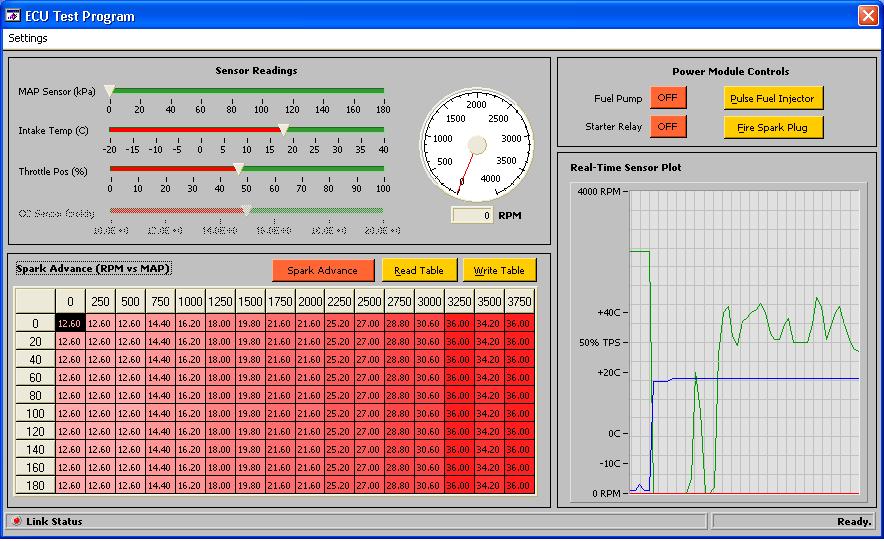Click the Throttle Pos slider handle
Image resolution: width=884 pixels, height=541 pixels.
coord(238,168)
